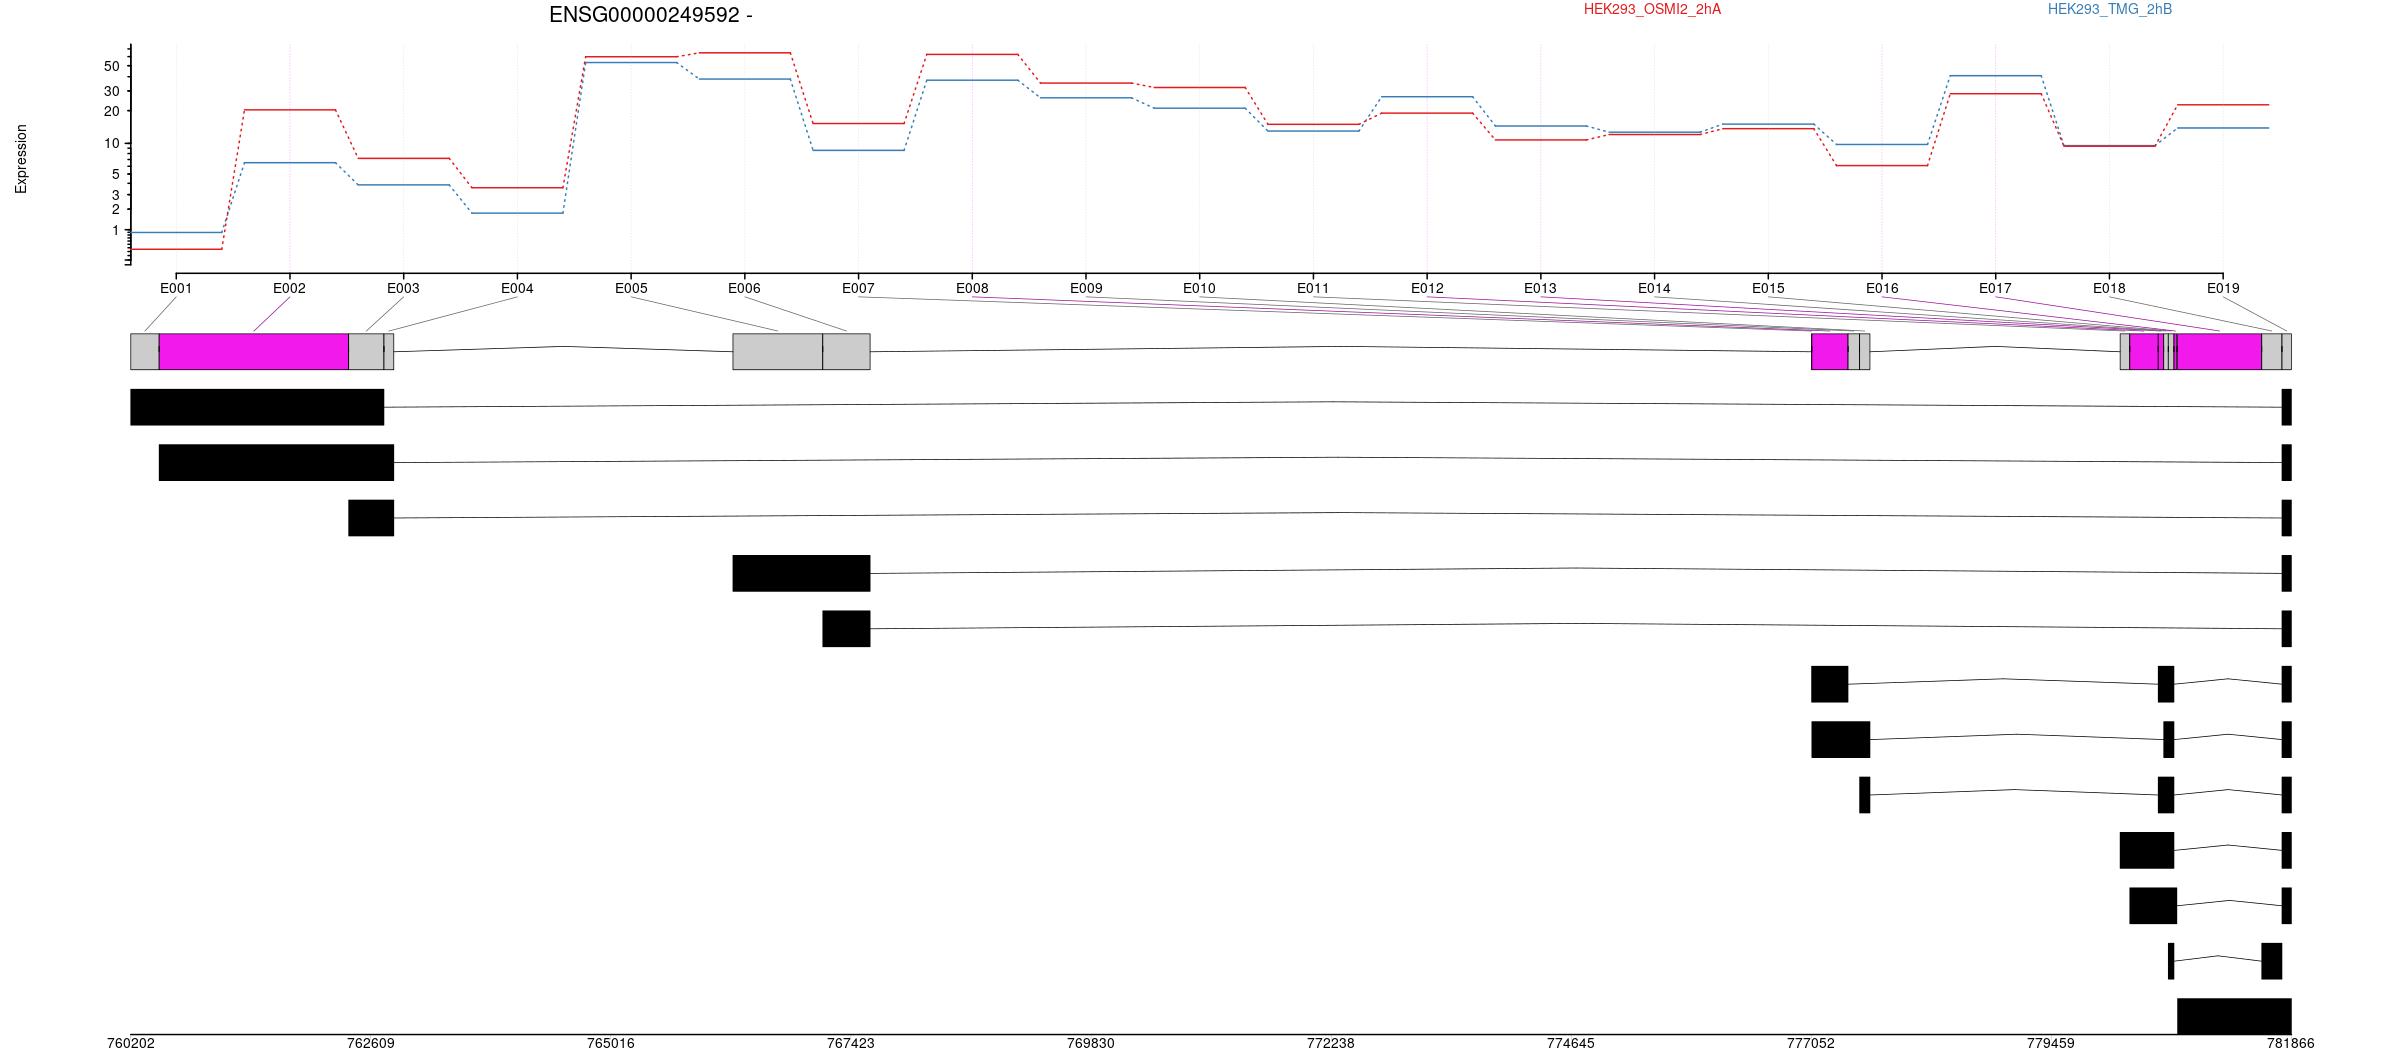The image size is (2400, 1060).
Task: Click exon bin label E011
Action: coord(1313,288)
